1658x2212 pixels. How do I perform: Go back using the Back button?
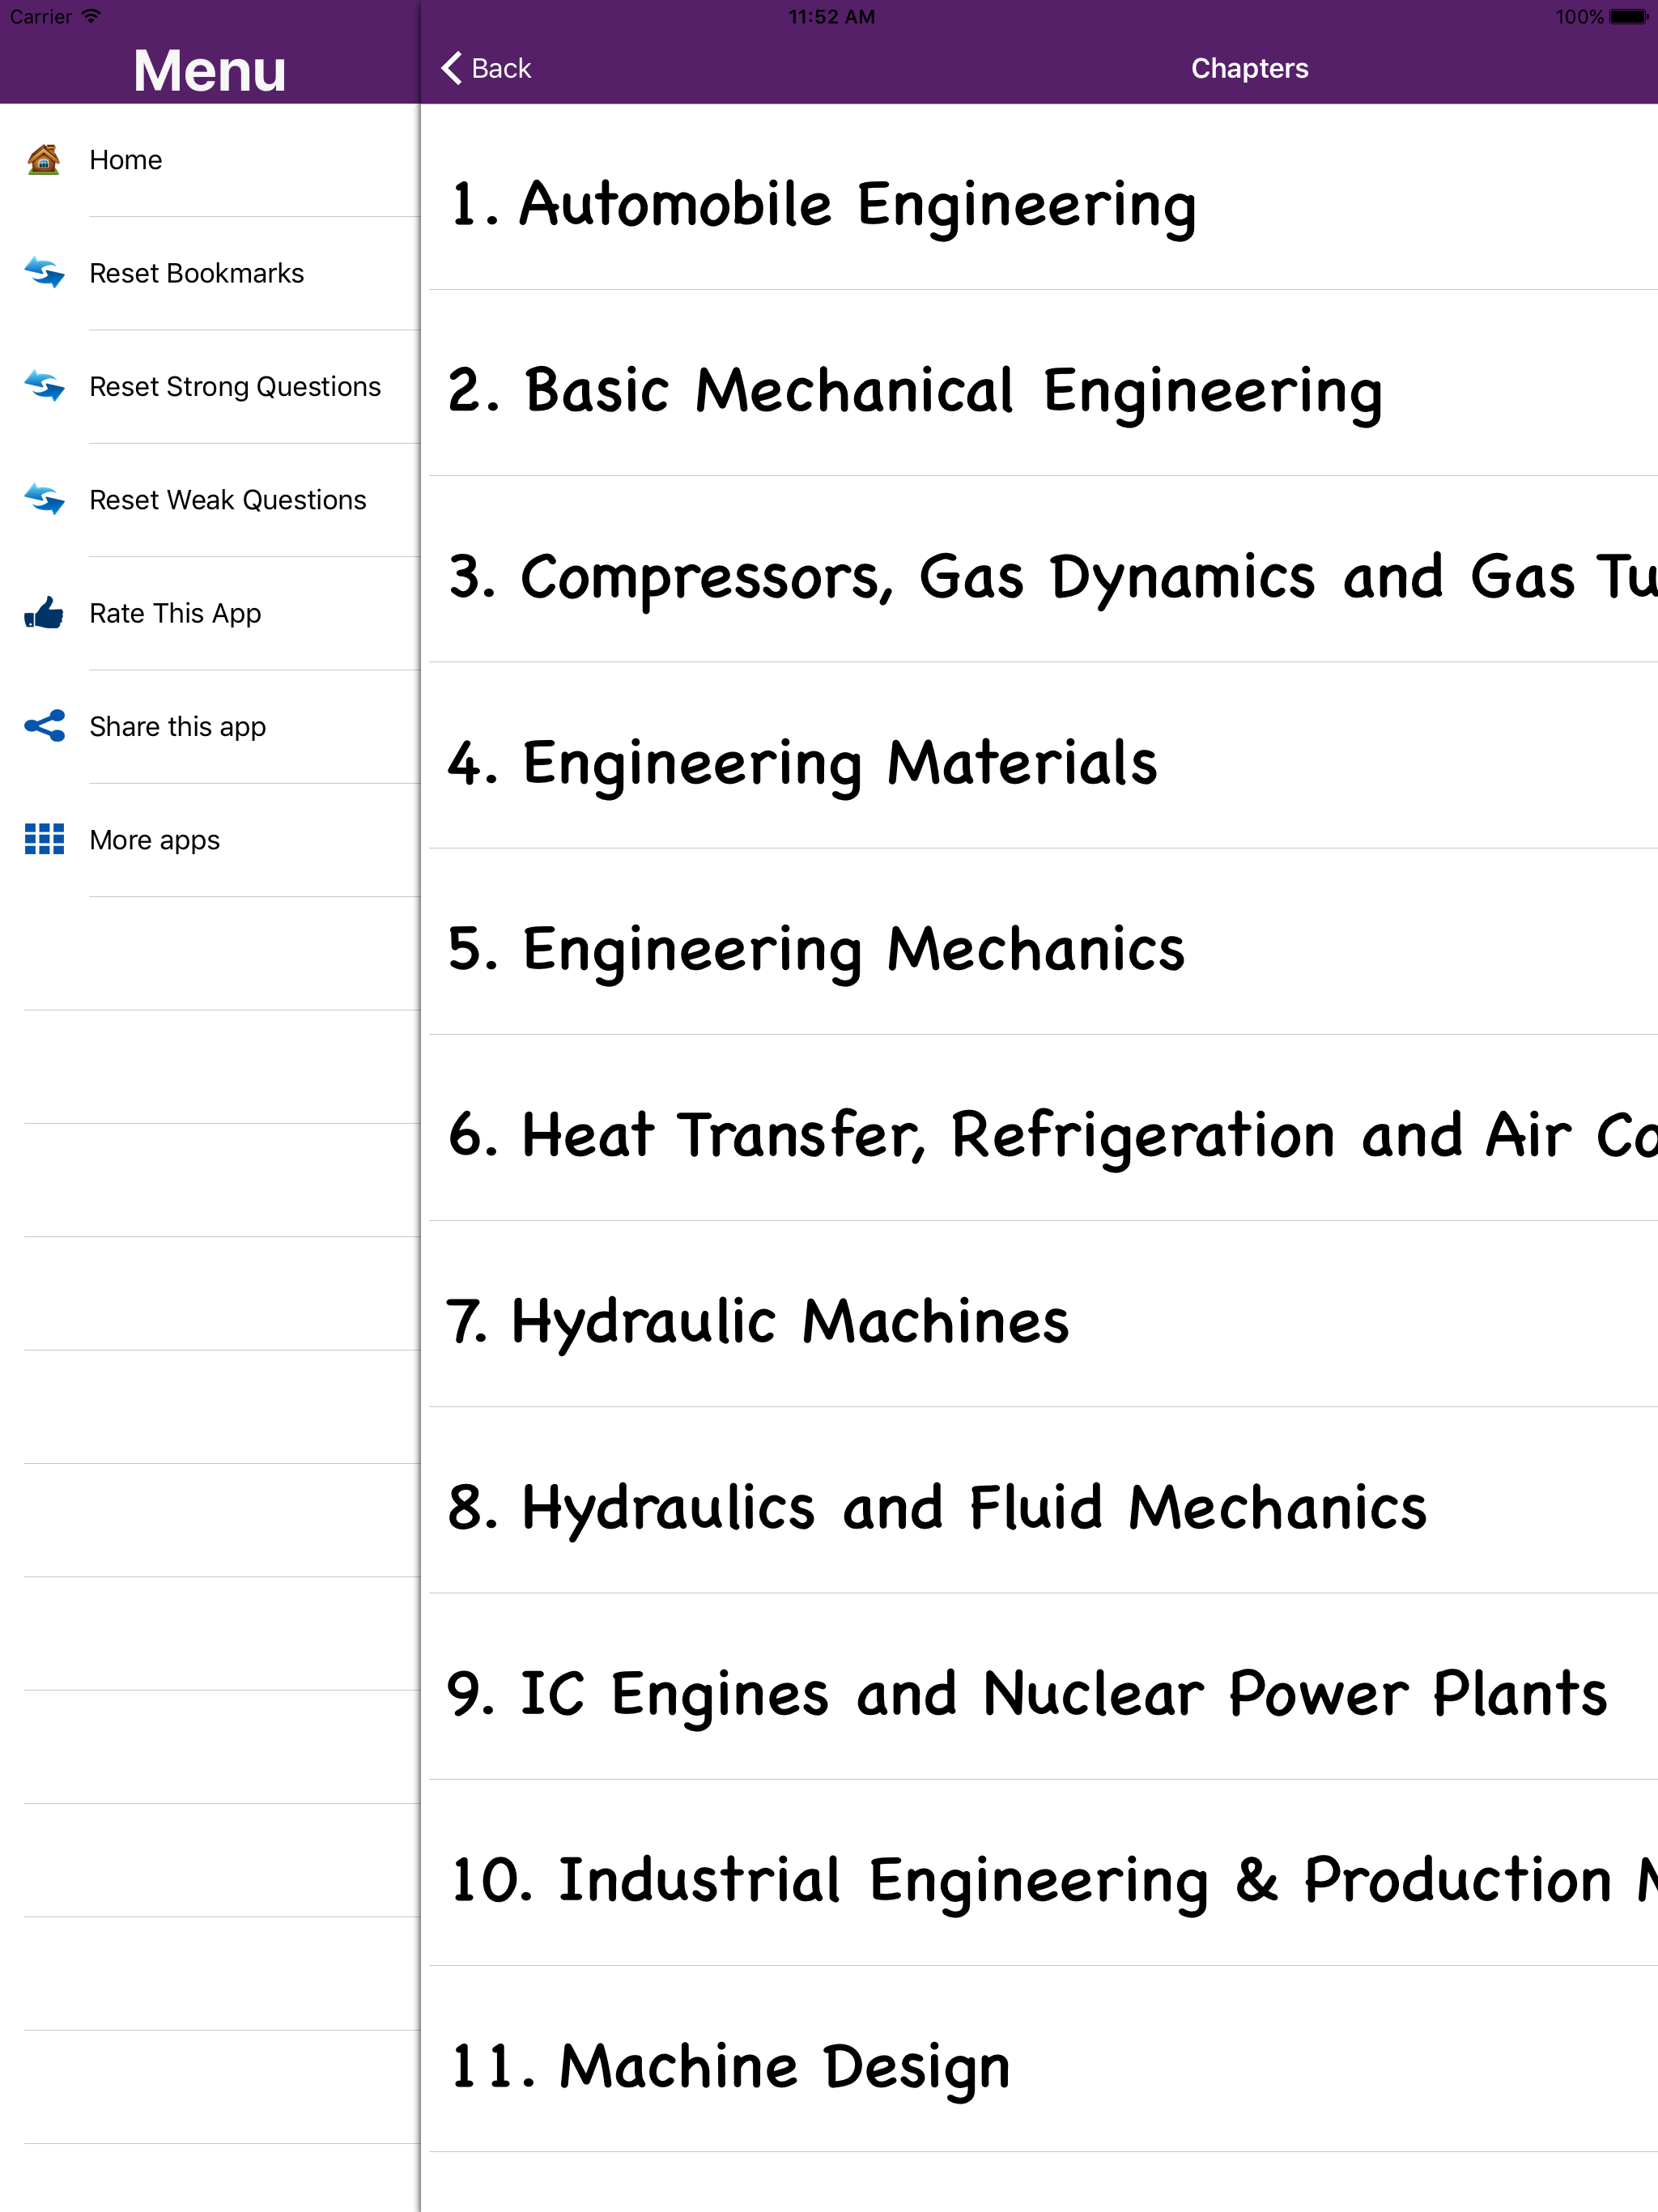point(486,68)
